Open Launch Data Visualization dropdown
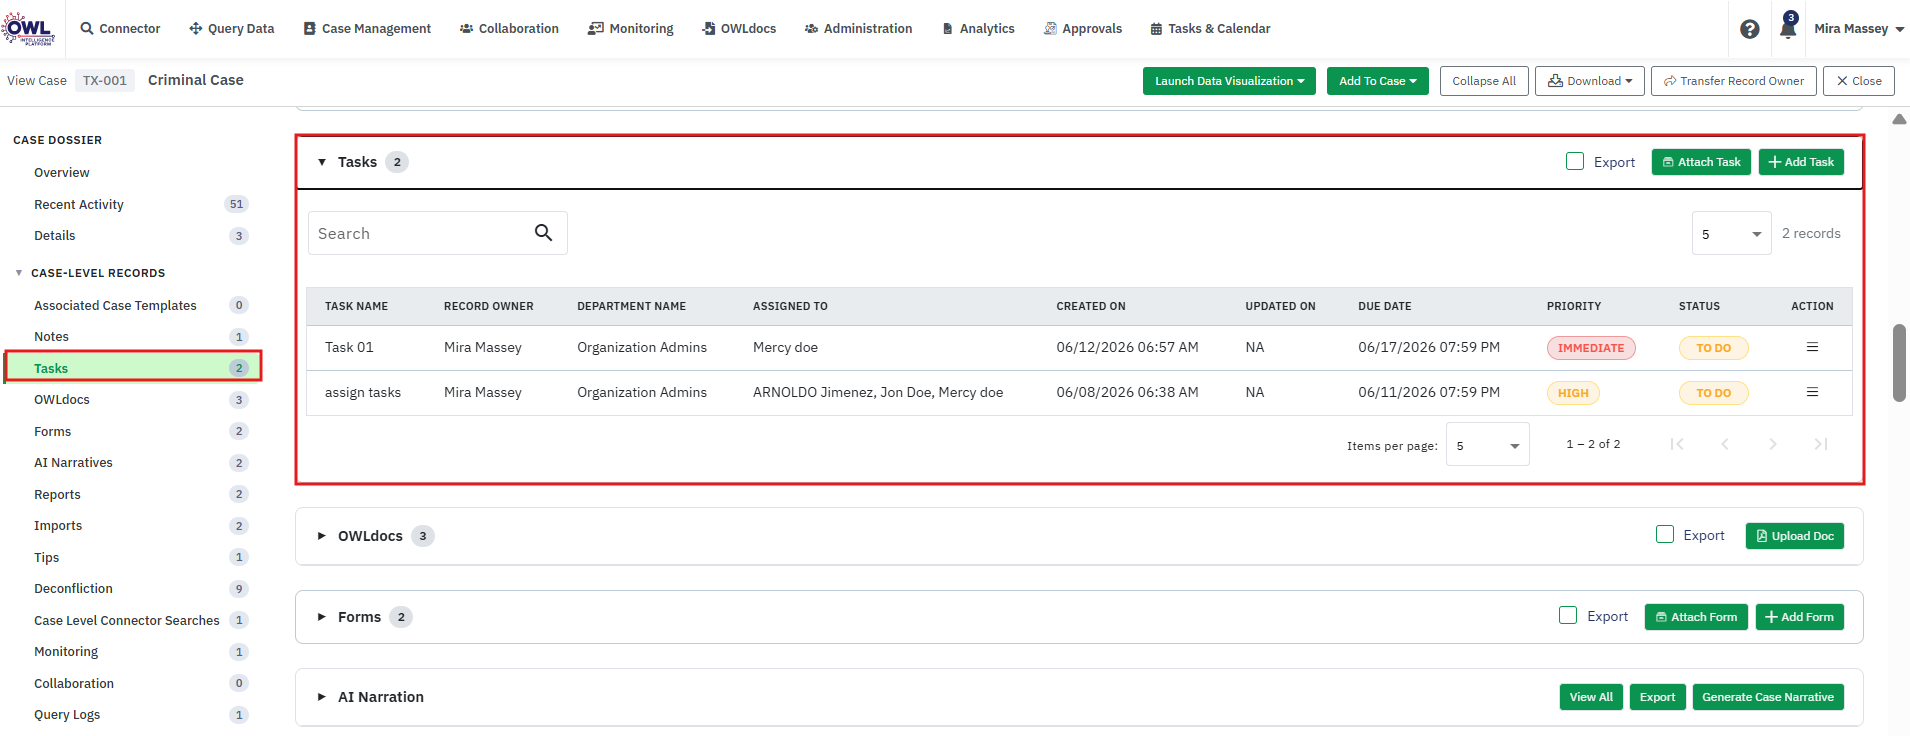 coord(1229,81)
